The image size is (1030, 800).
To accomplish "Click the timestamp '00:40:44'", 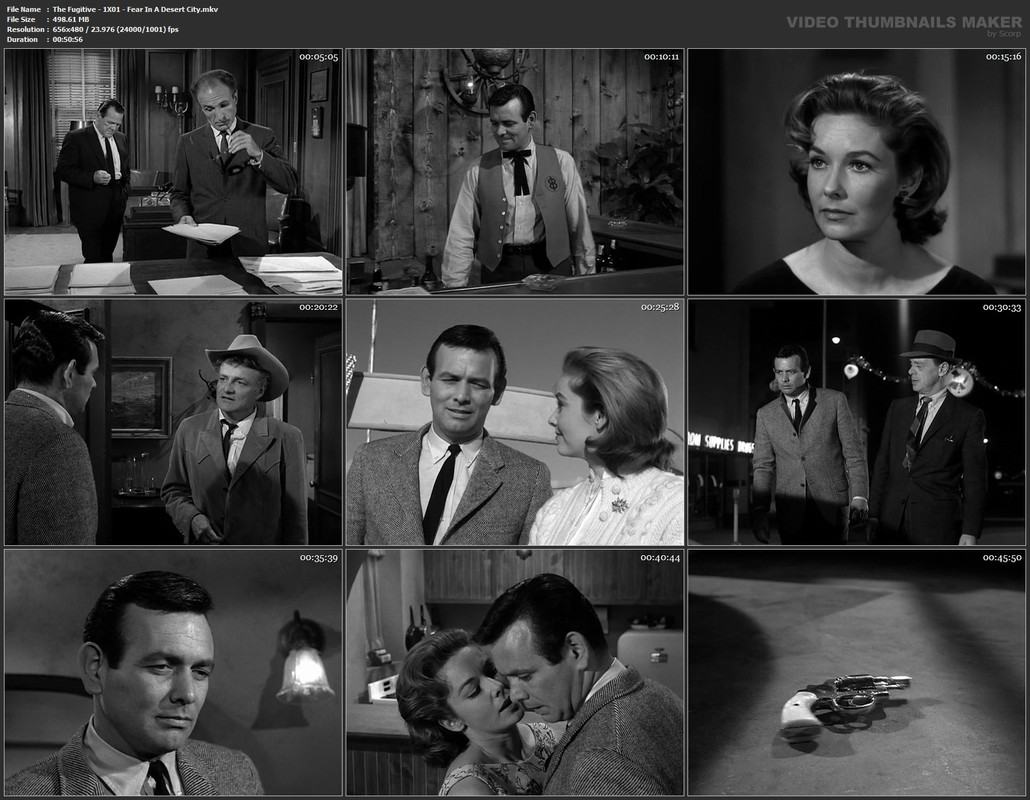I will pyautogui.click(x=660, y=558).
